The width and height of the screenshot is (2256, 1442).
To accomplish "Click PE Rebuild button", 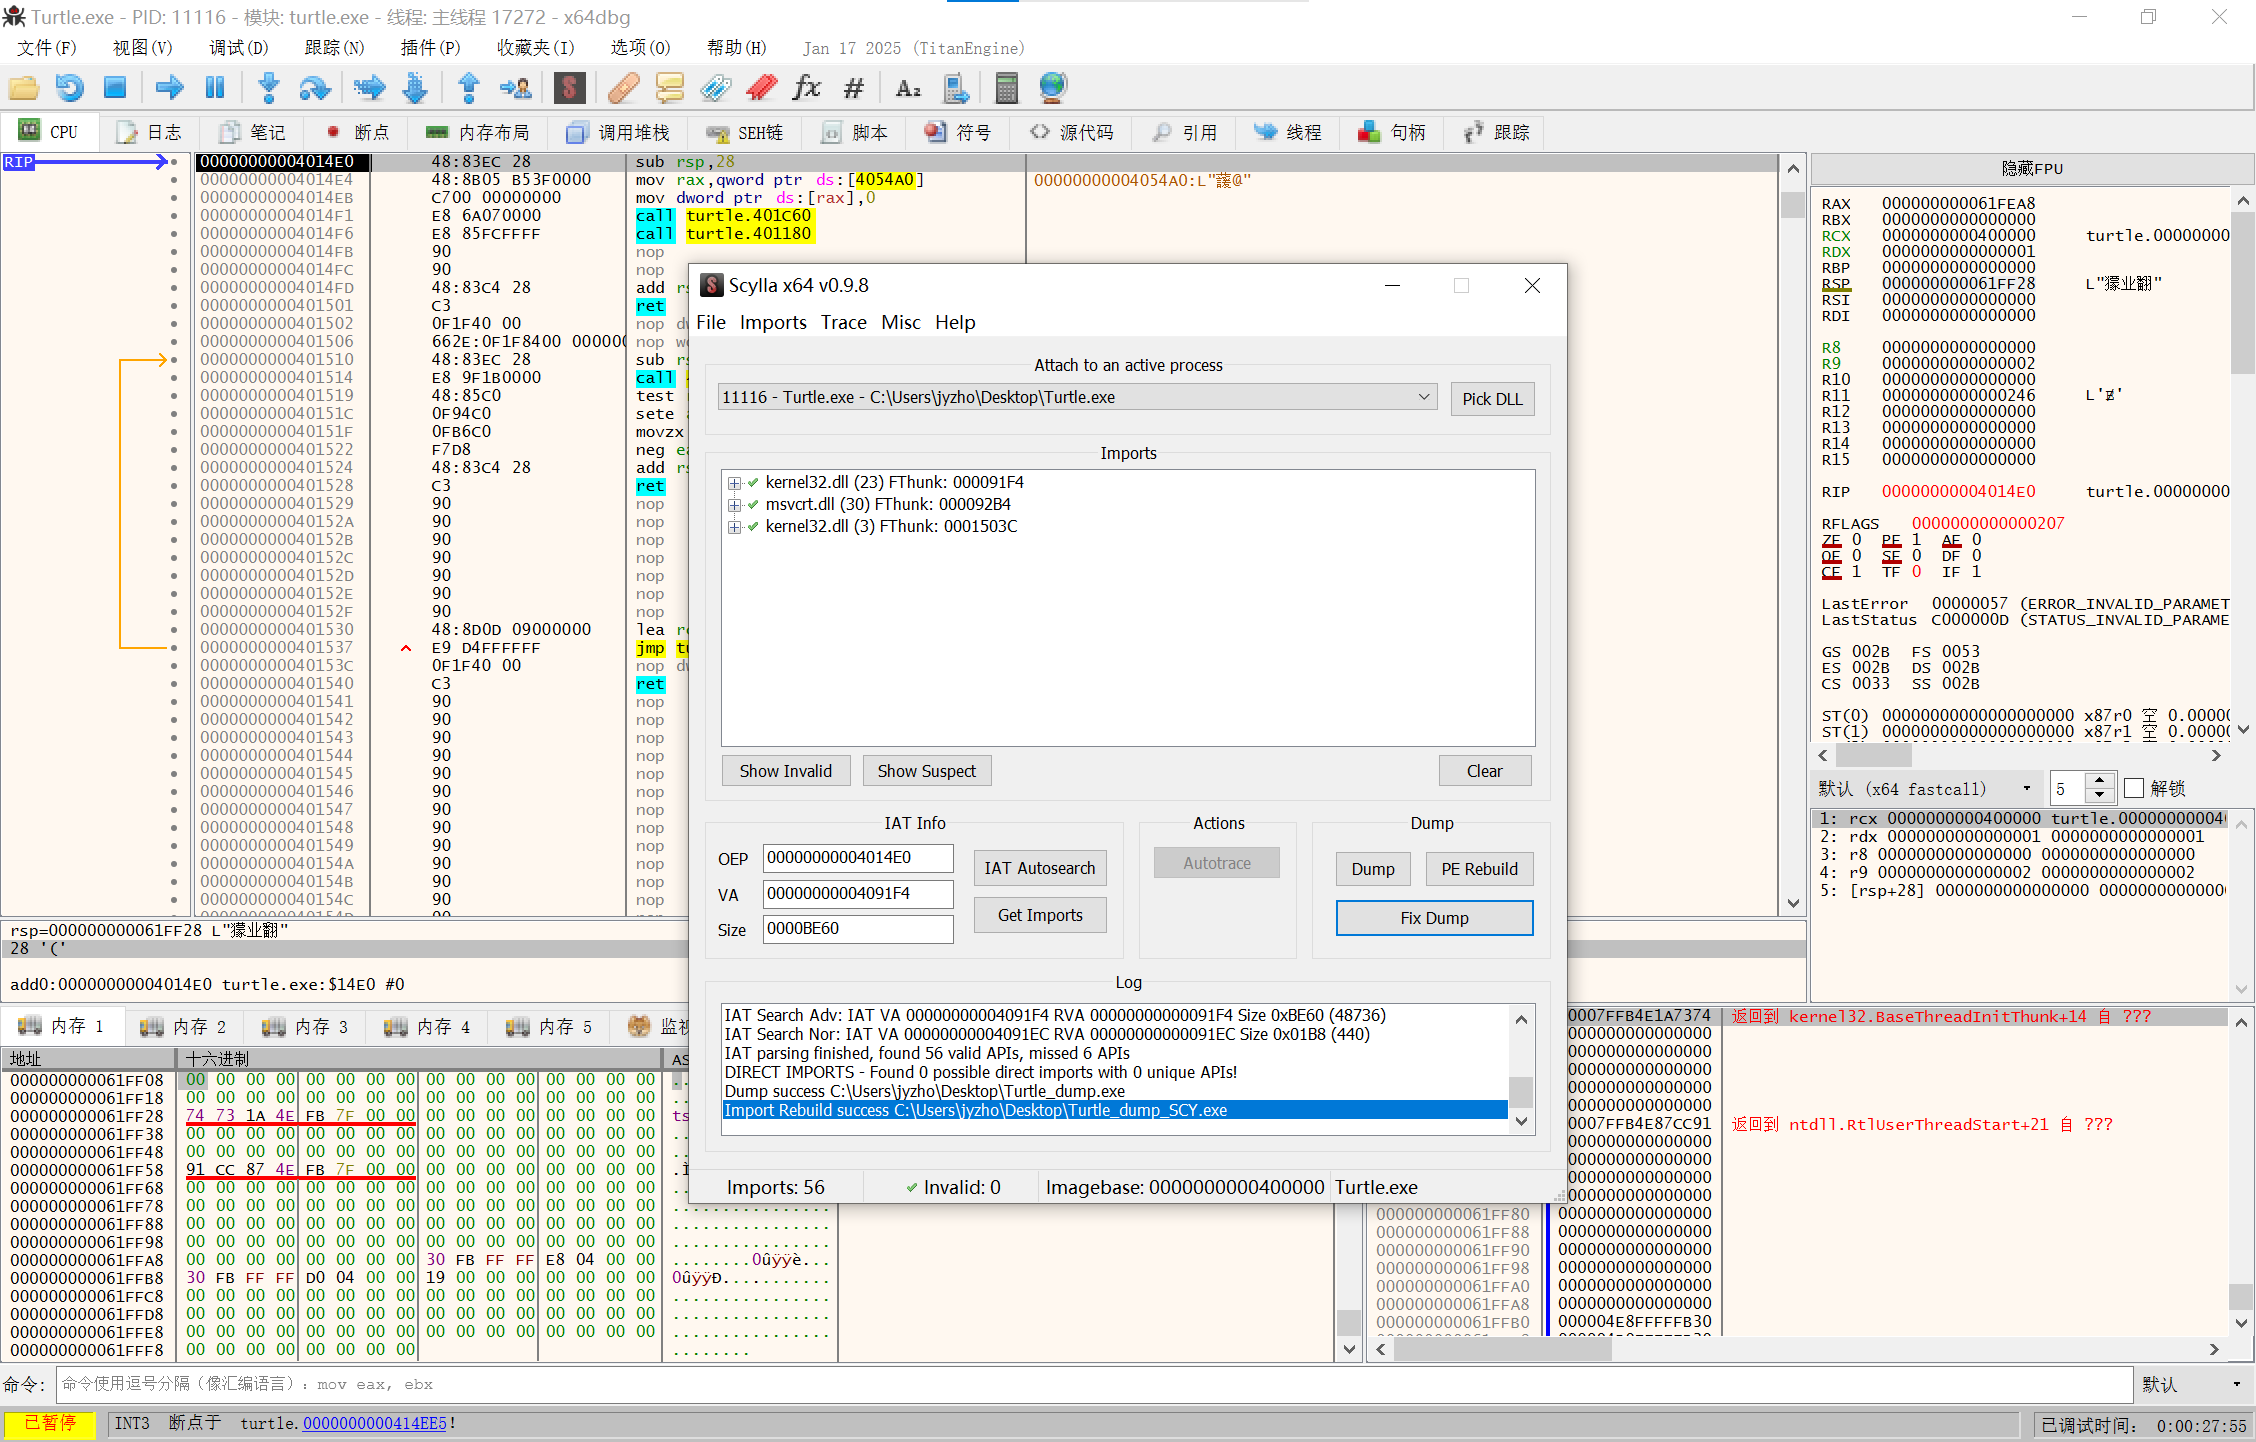I will (1478, 868).
